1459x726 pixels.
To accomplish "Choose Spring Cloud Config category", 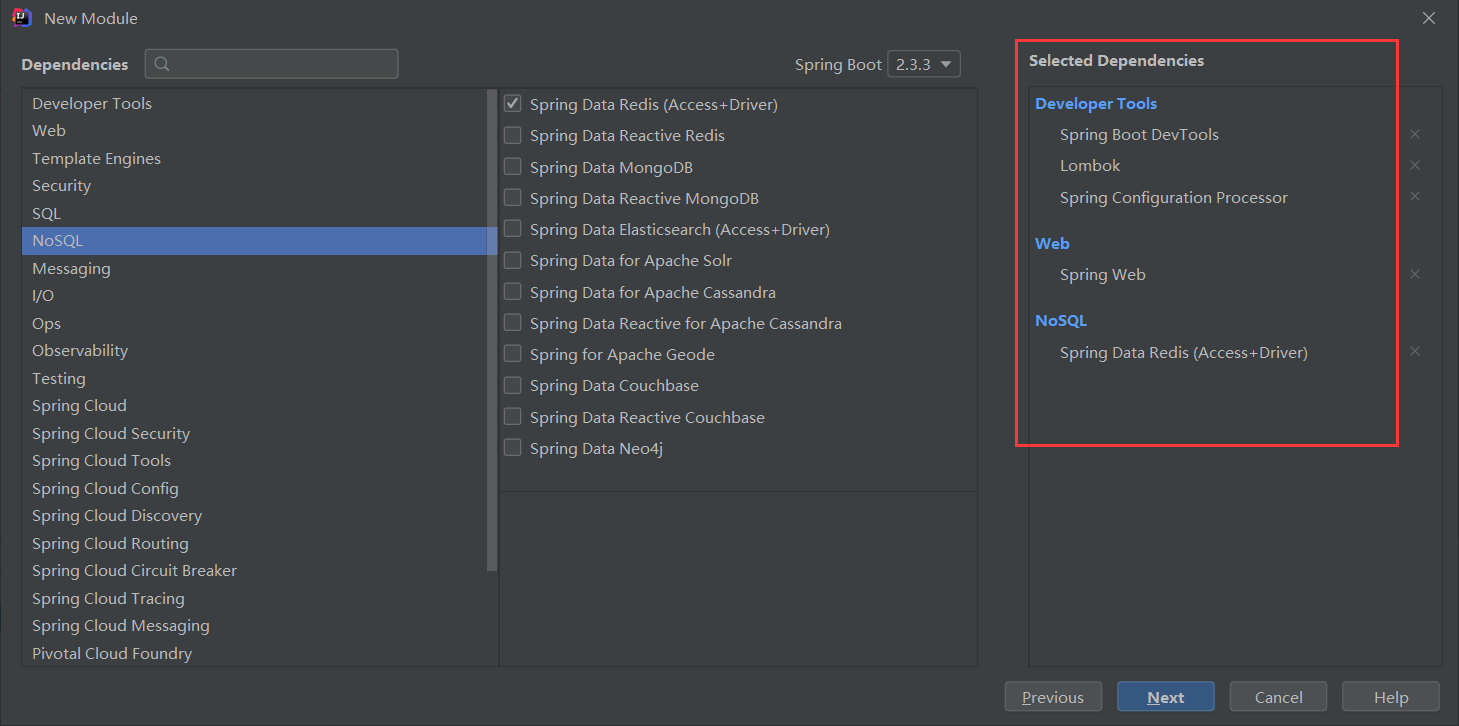I will pos(254,488).
